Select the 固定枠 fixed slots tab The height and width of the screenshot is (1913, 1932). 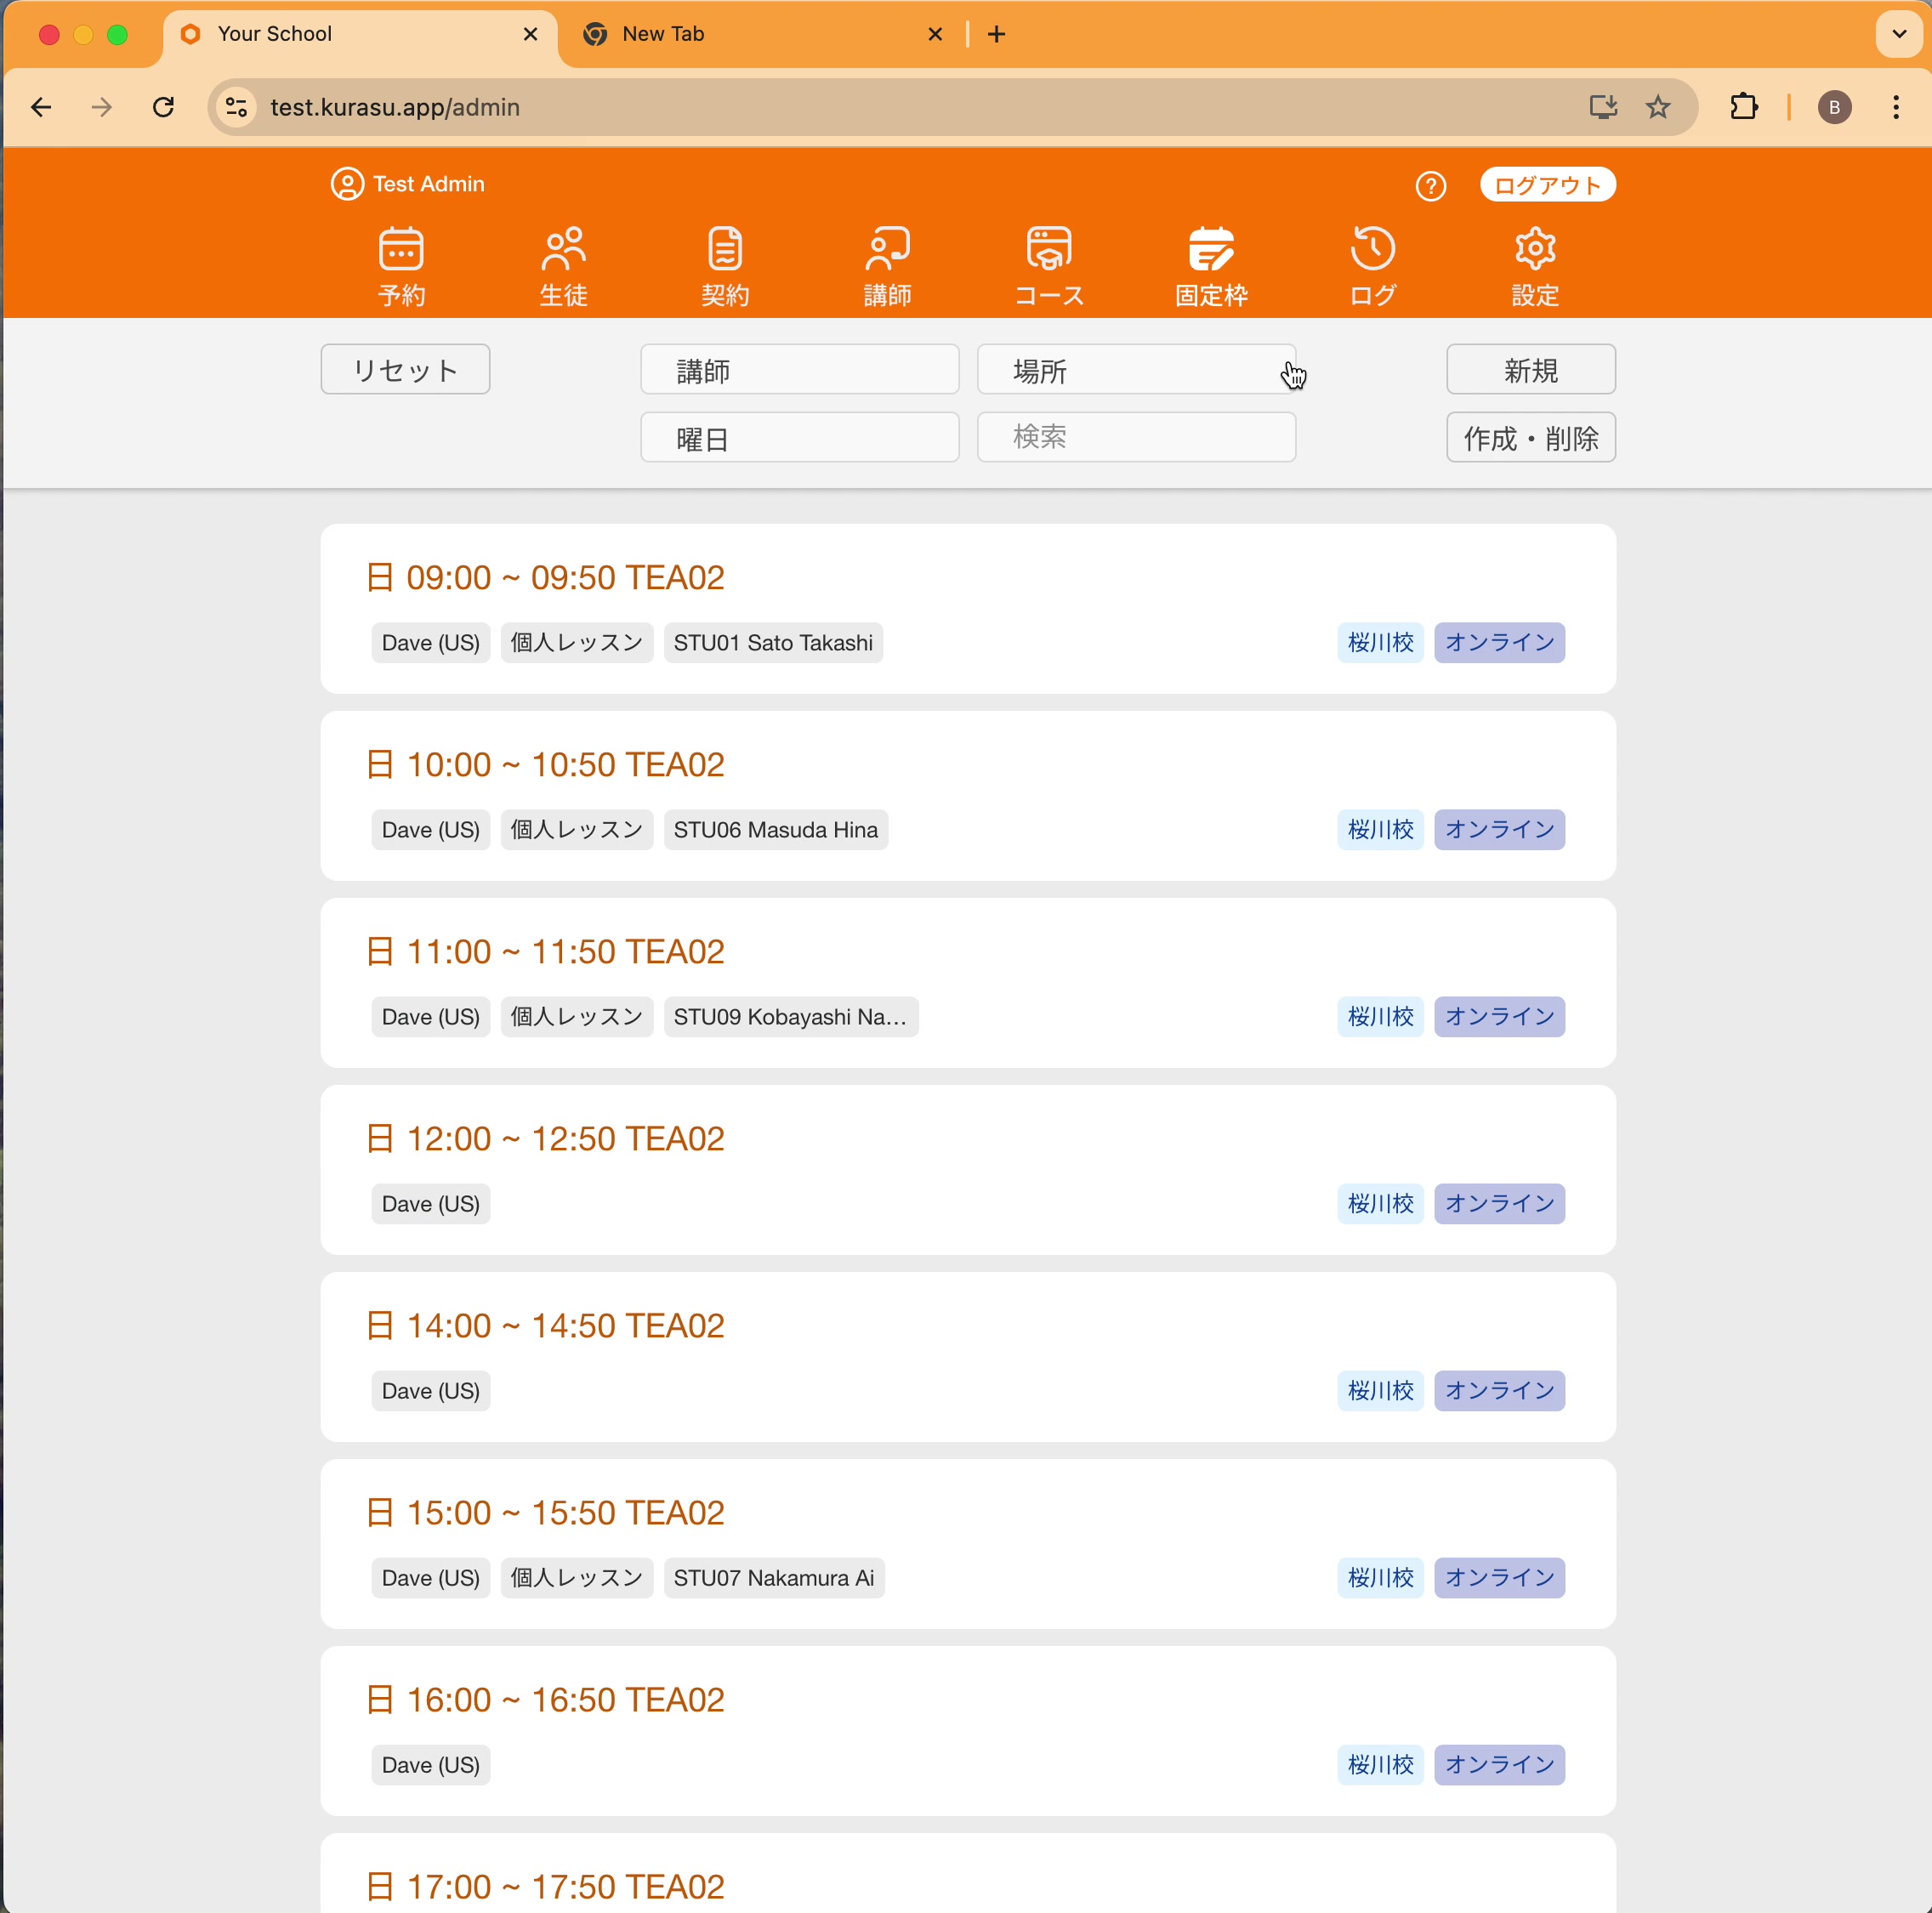point(1211,265)
